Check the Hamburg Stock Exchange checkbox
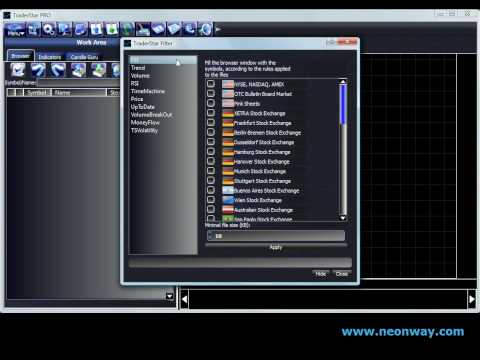The image size is (480, 360). [211, 151]
